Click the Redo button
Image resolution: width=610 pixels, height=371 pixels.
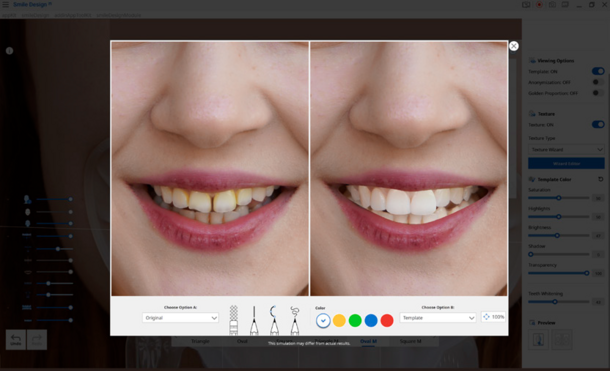(37, 340)
